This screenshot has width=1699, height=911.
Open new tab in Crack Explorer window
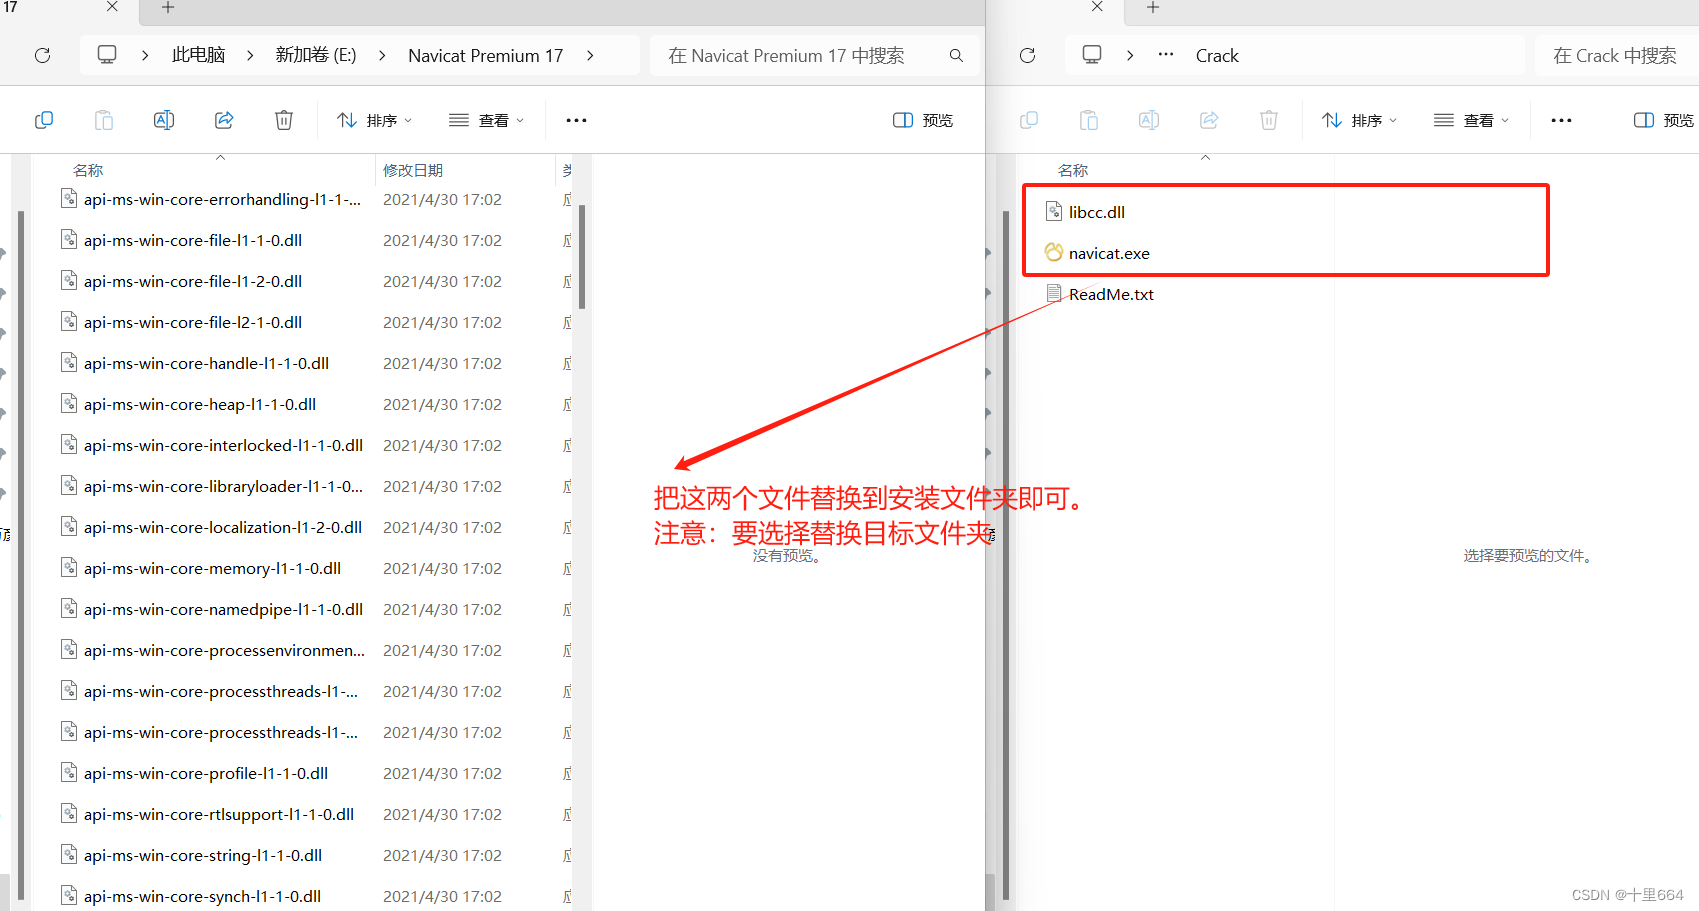click(x=1153, y=7)
